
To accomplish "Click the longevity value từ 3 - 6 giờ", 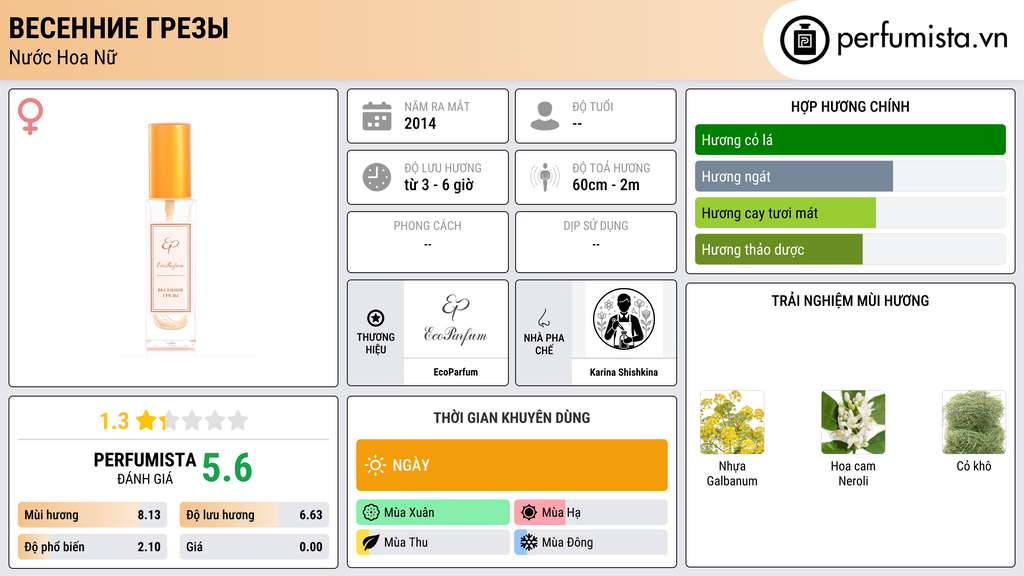I will [x=439, y=185].
